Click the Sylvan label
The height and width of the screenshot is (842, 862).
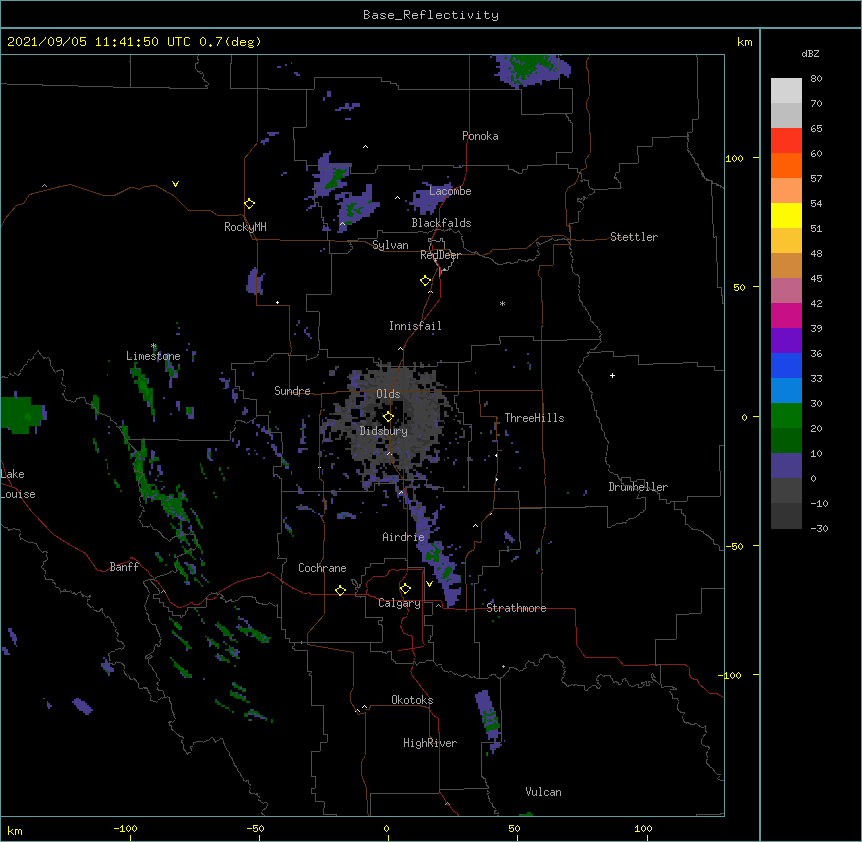[390, 245]
